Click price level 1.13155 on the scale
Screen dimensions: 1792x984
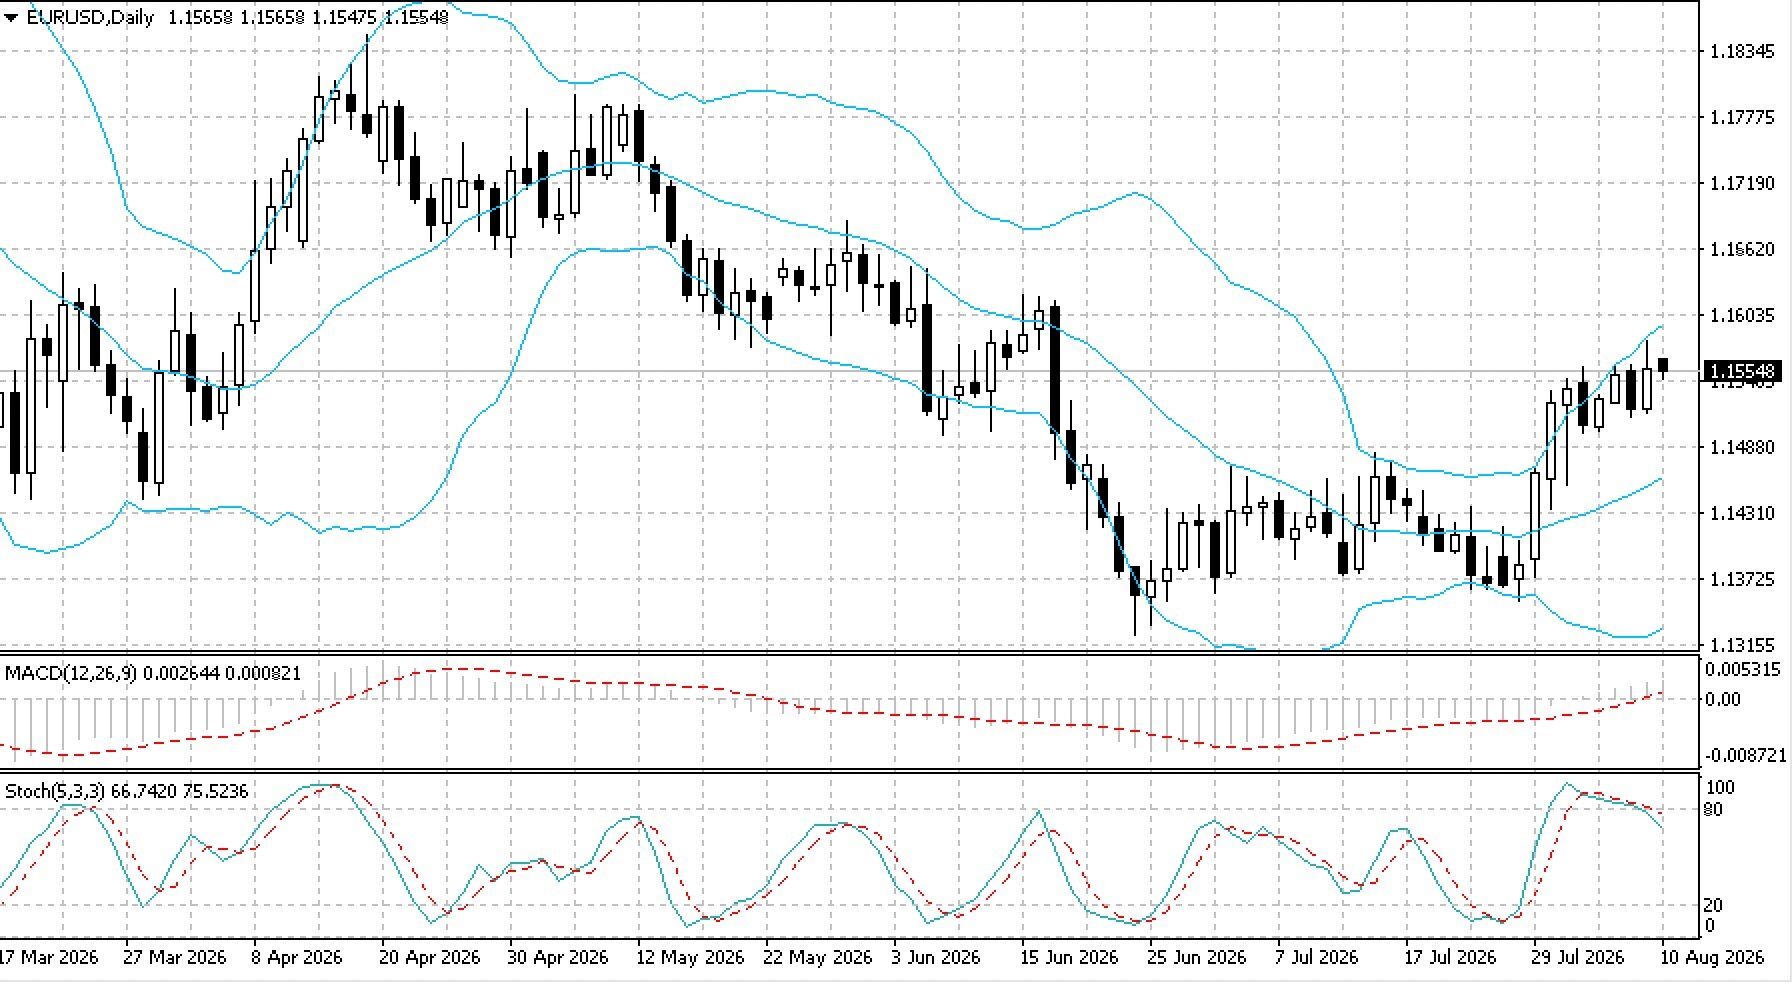[x=1743, y=645]
